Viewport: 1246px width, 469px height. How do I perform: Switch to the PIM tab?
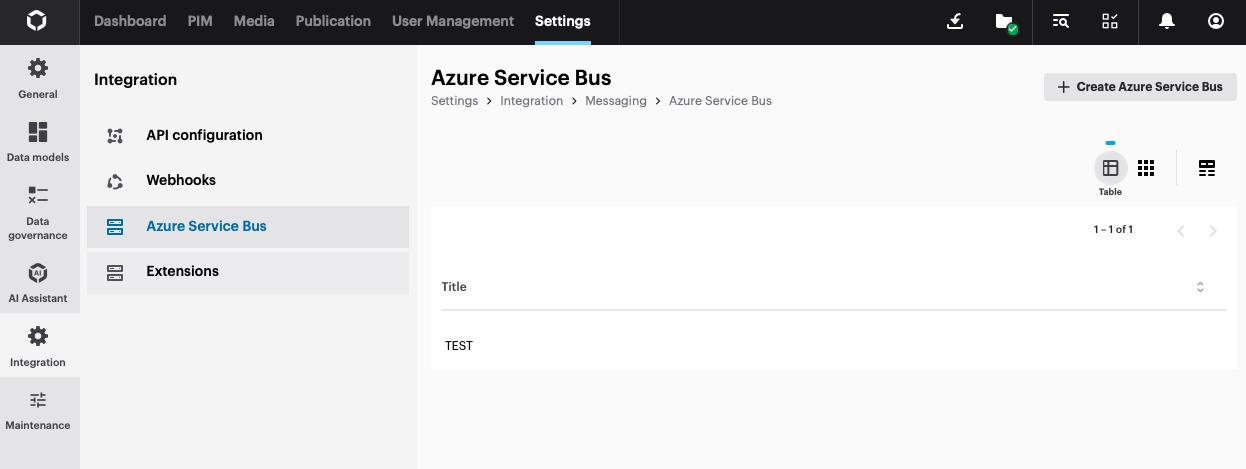click(x=200, y=21)
